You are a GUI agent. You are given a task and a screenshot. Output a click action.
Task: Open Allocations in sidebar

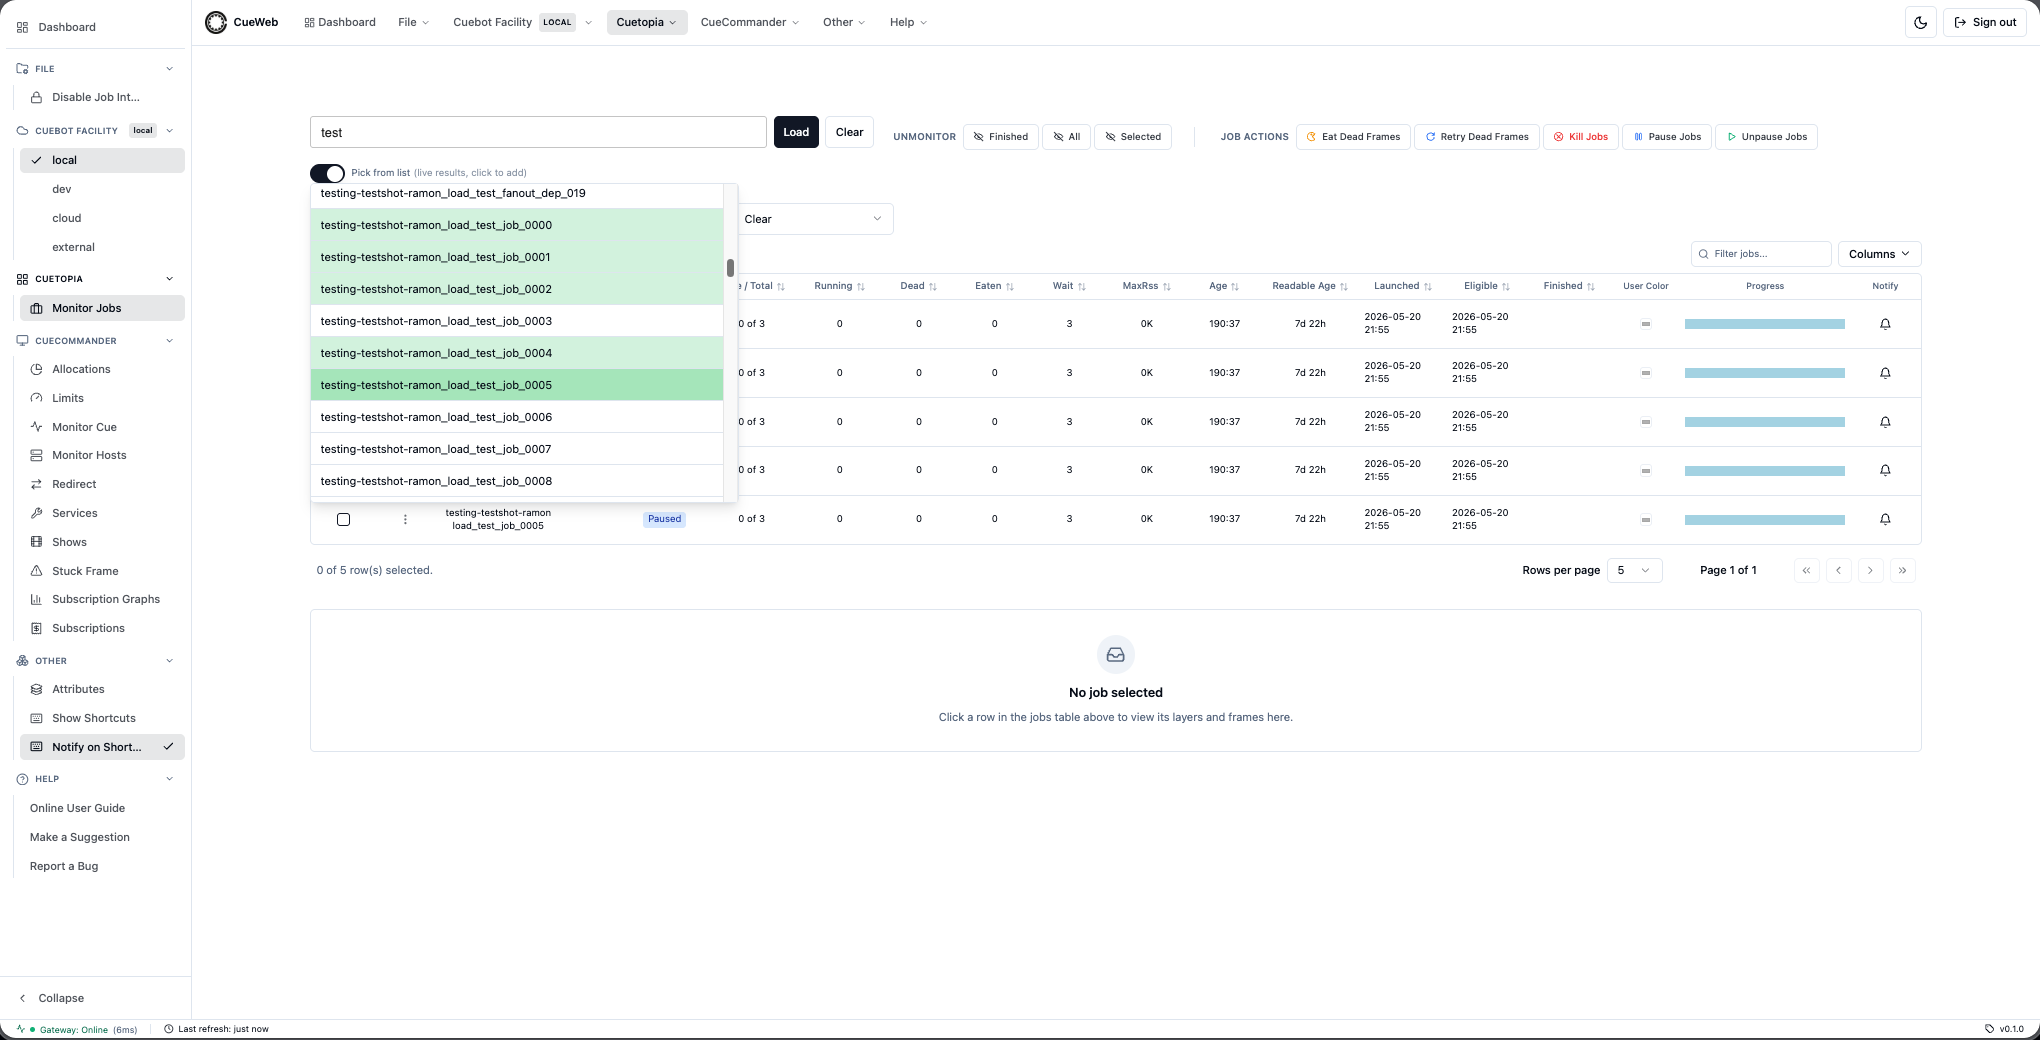102,369
